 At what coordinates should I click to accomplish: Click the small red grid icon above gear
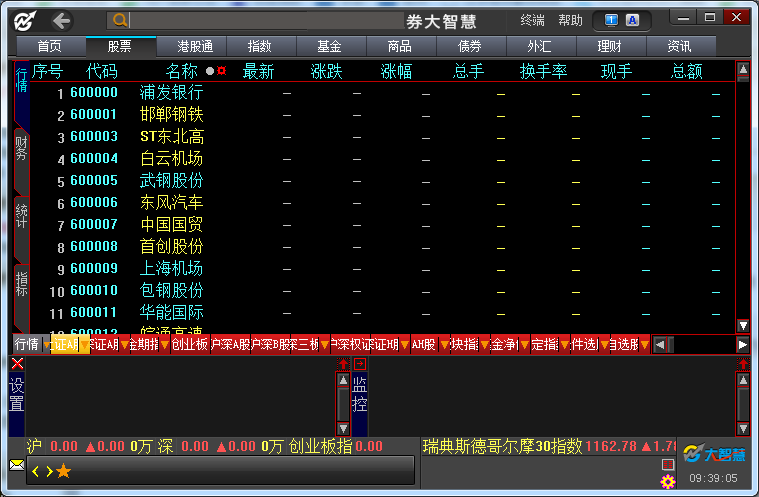point(668,465)
